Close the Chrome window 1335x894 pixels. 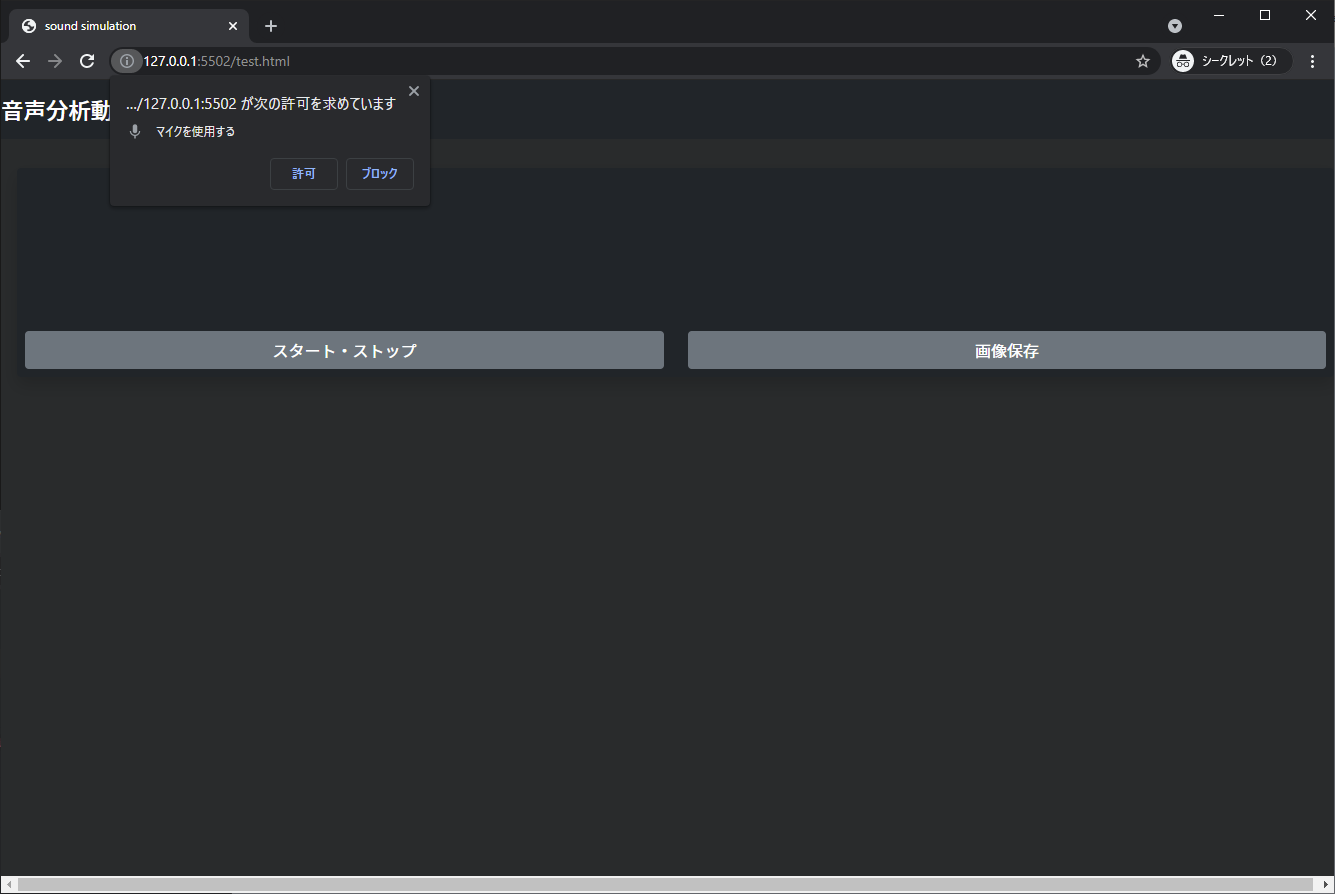pyautogui.click(x=1311, y=15)
